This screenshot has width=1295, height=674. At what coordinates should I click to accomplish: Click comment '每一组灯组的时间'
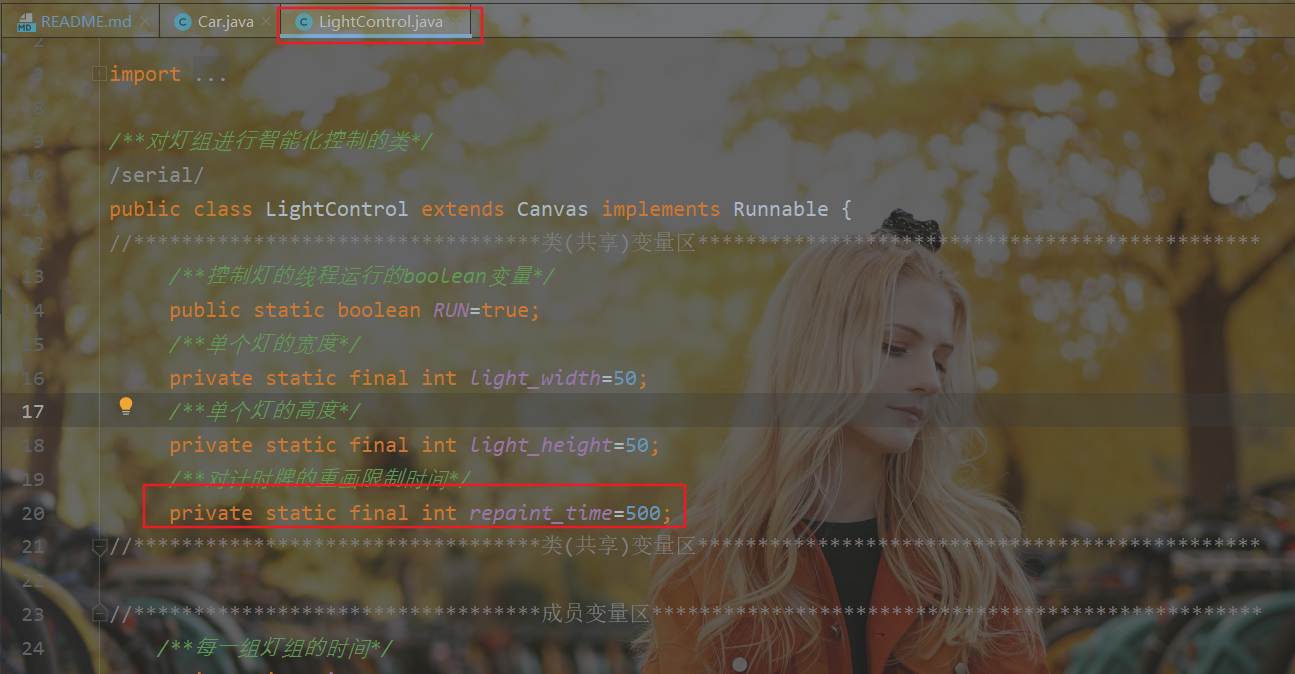275,648
